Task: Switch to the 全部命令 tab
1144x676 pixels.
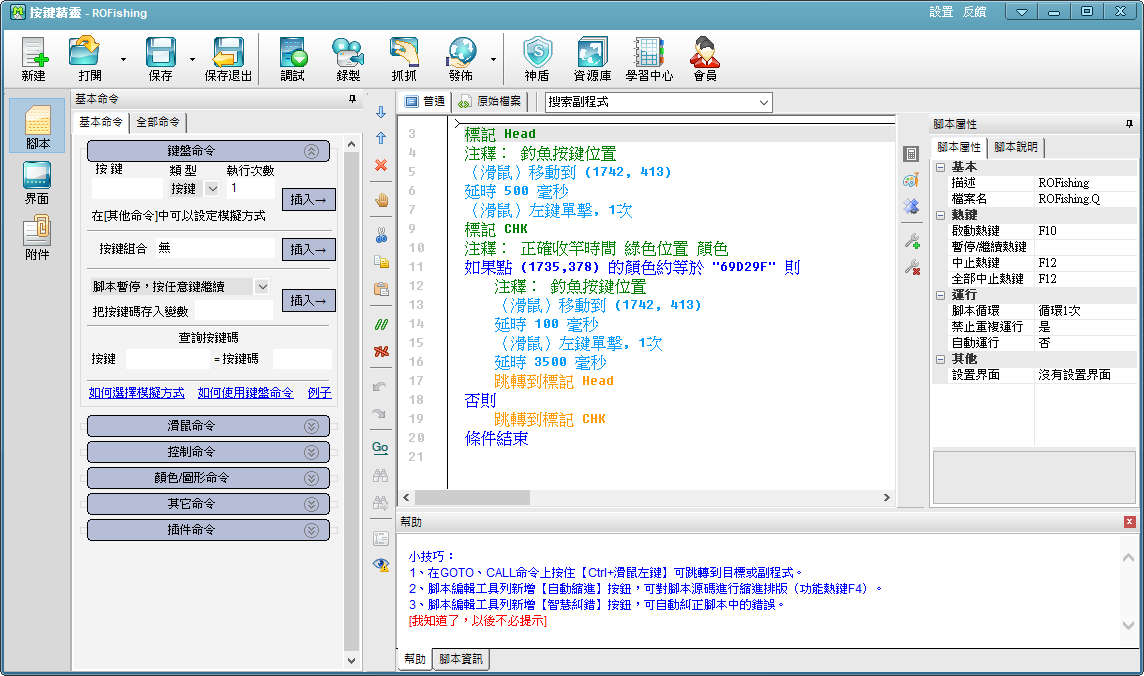Action: tap(158, 122)
